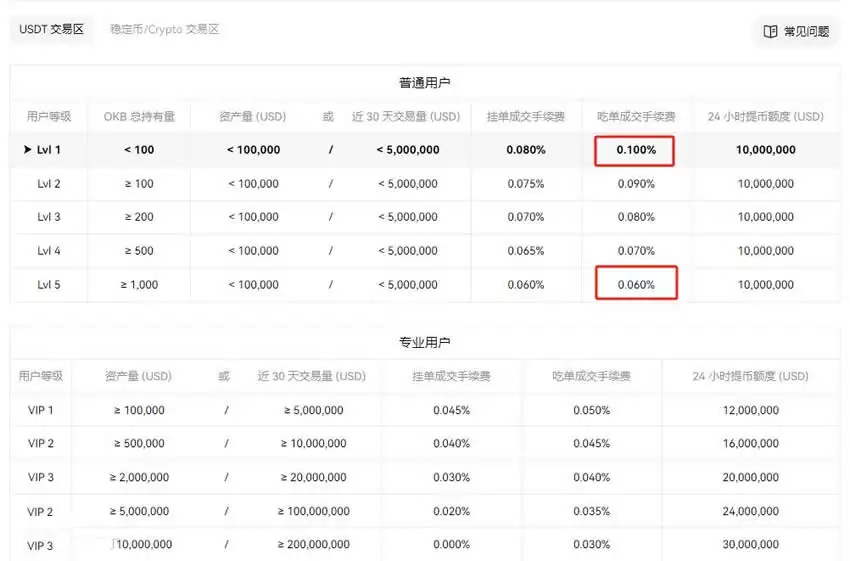Click the OKB holding value ≥ 200
This screenshot has width=850, height=561.
click(x=139, y=217)
